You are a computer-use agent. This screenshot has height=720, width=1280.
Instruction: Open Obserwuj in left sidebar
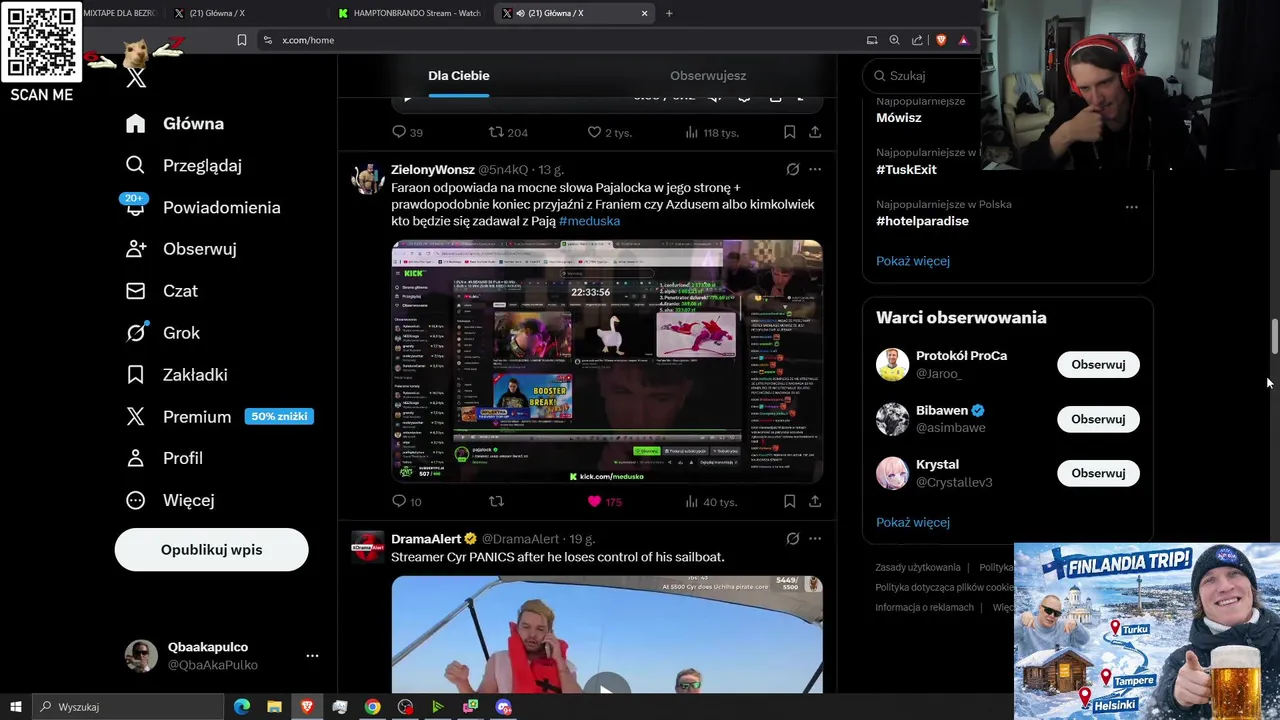pos(181,249)
